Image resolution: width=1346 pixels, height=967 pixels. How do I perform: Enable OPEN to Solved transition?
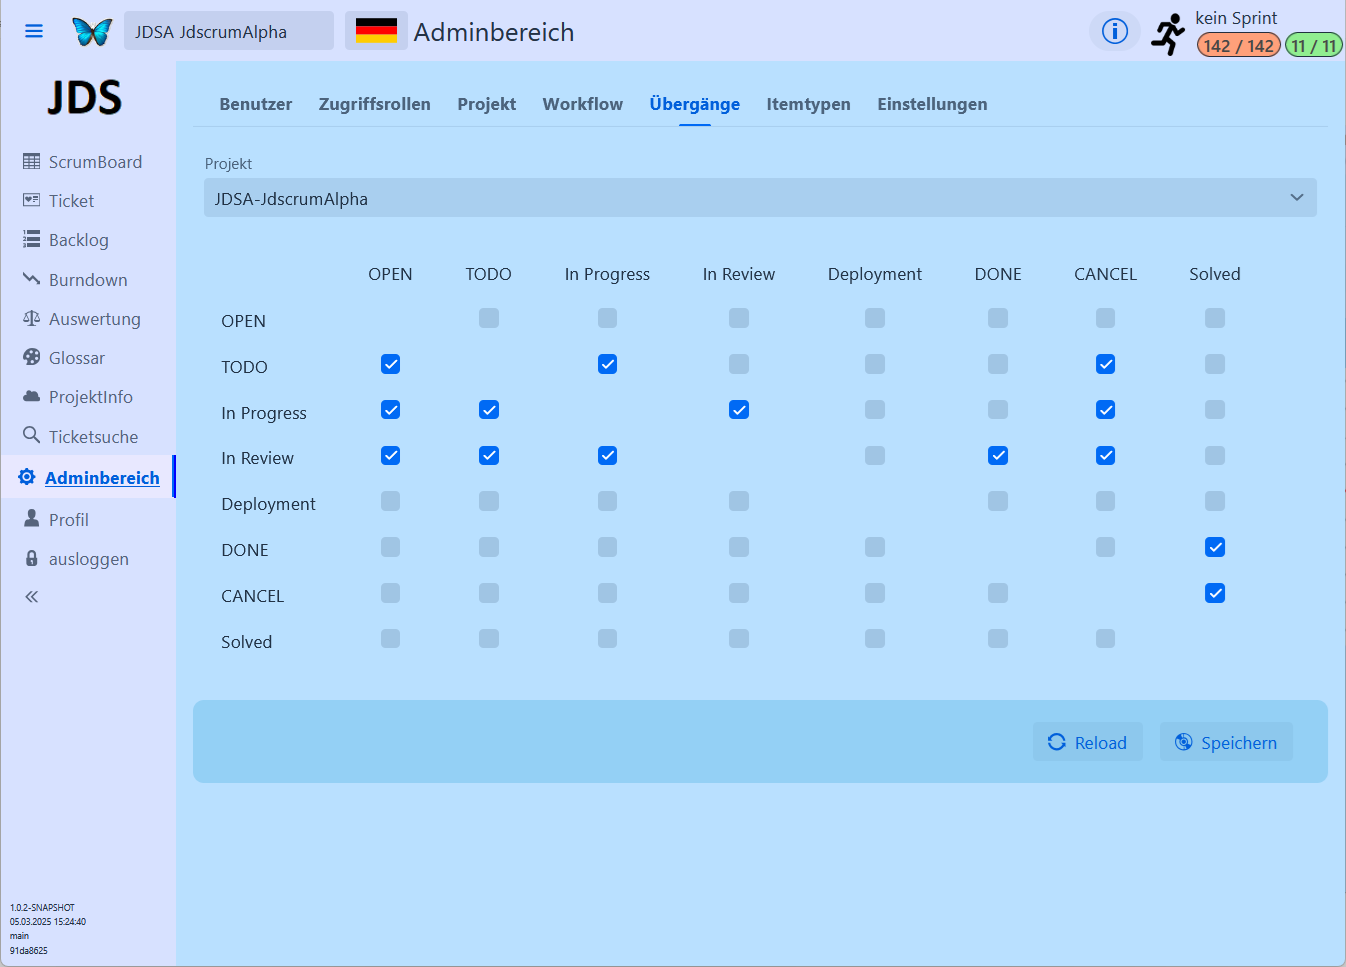1215,318
